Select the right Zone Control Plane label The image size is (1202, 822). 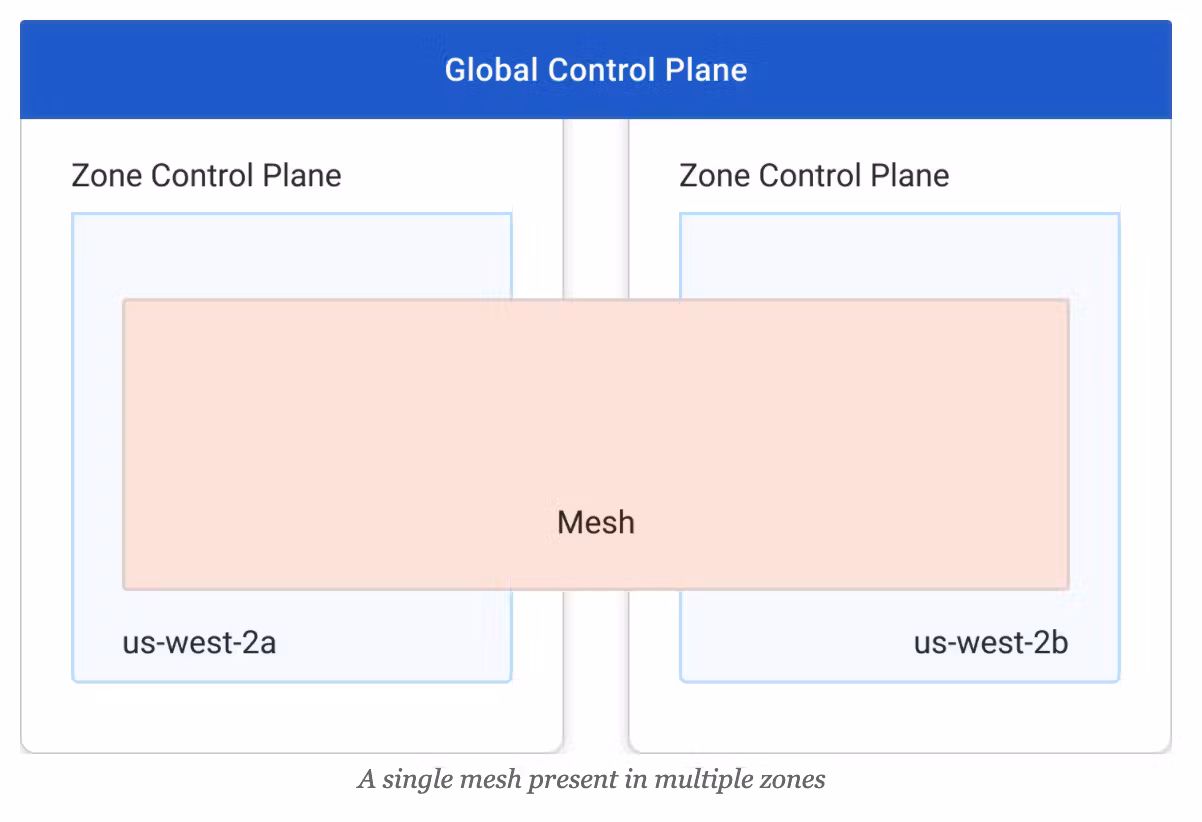click(814, 176)
